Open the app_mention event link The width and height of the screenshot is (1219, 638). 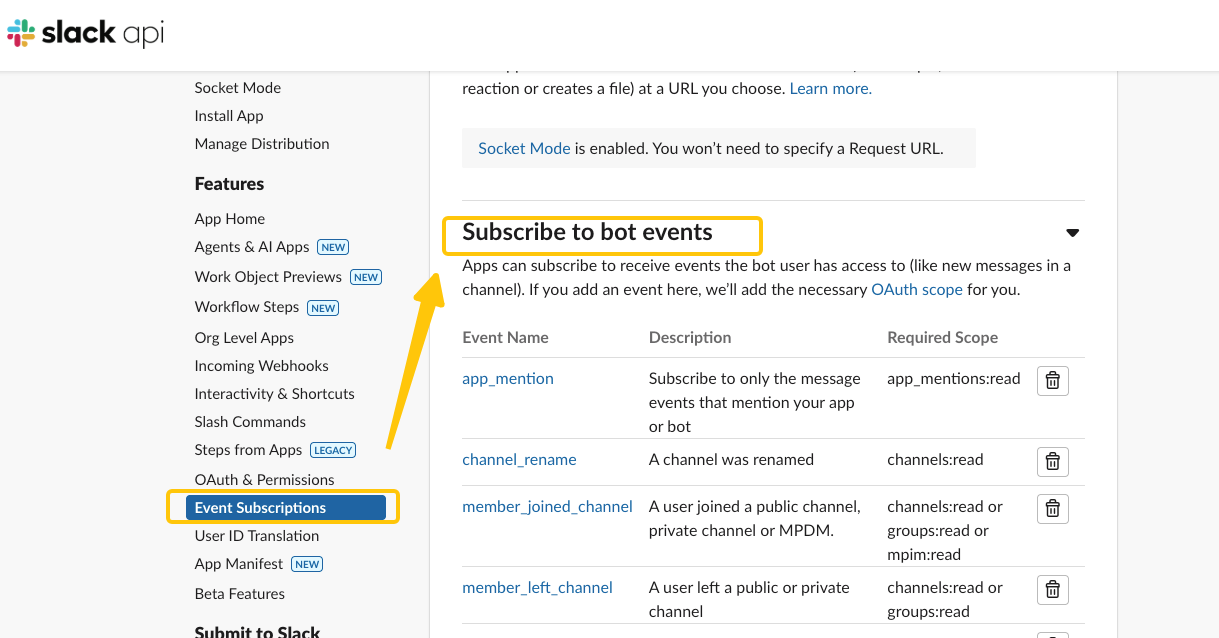[x=508, y=379]
